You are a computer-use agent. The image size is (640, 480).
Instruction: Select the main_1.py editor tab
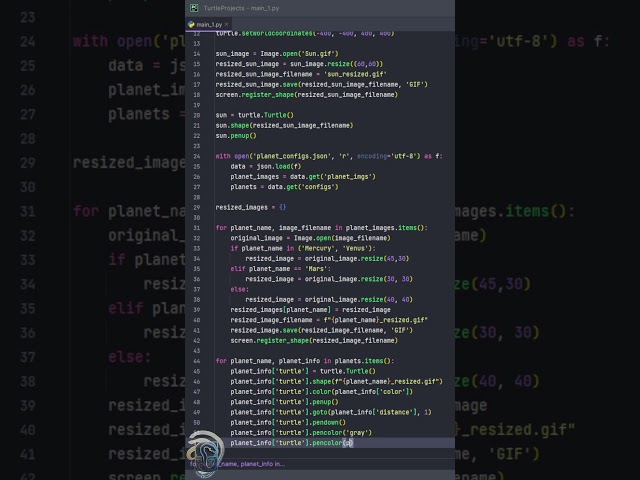(x=209, y=24)
